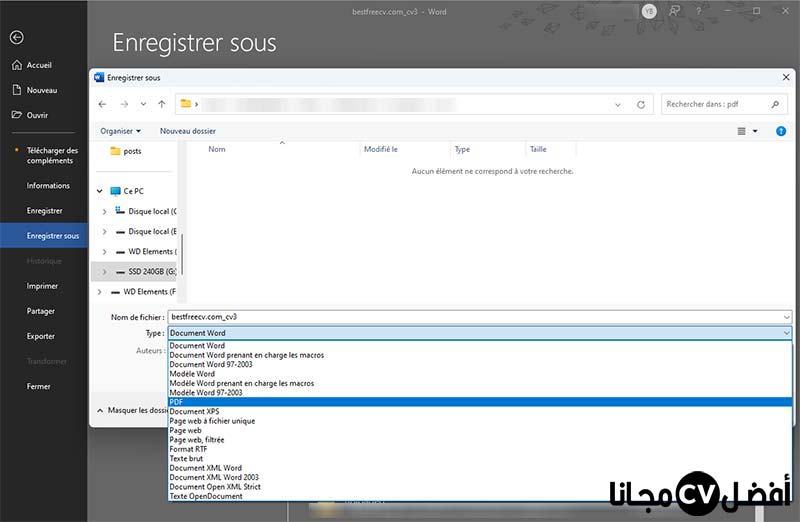800x522 pixels.
Task: Select the posts folder in tree
Action: coord(126,151)
